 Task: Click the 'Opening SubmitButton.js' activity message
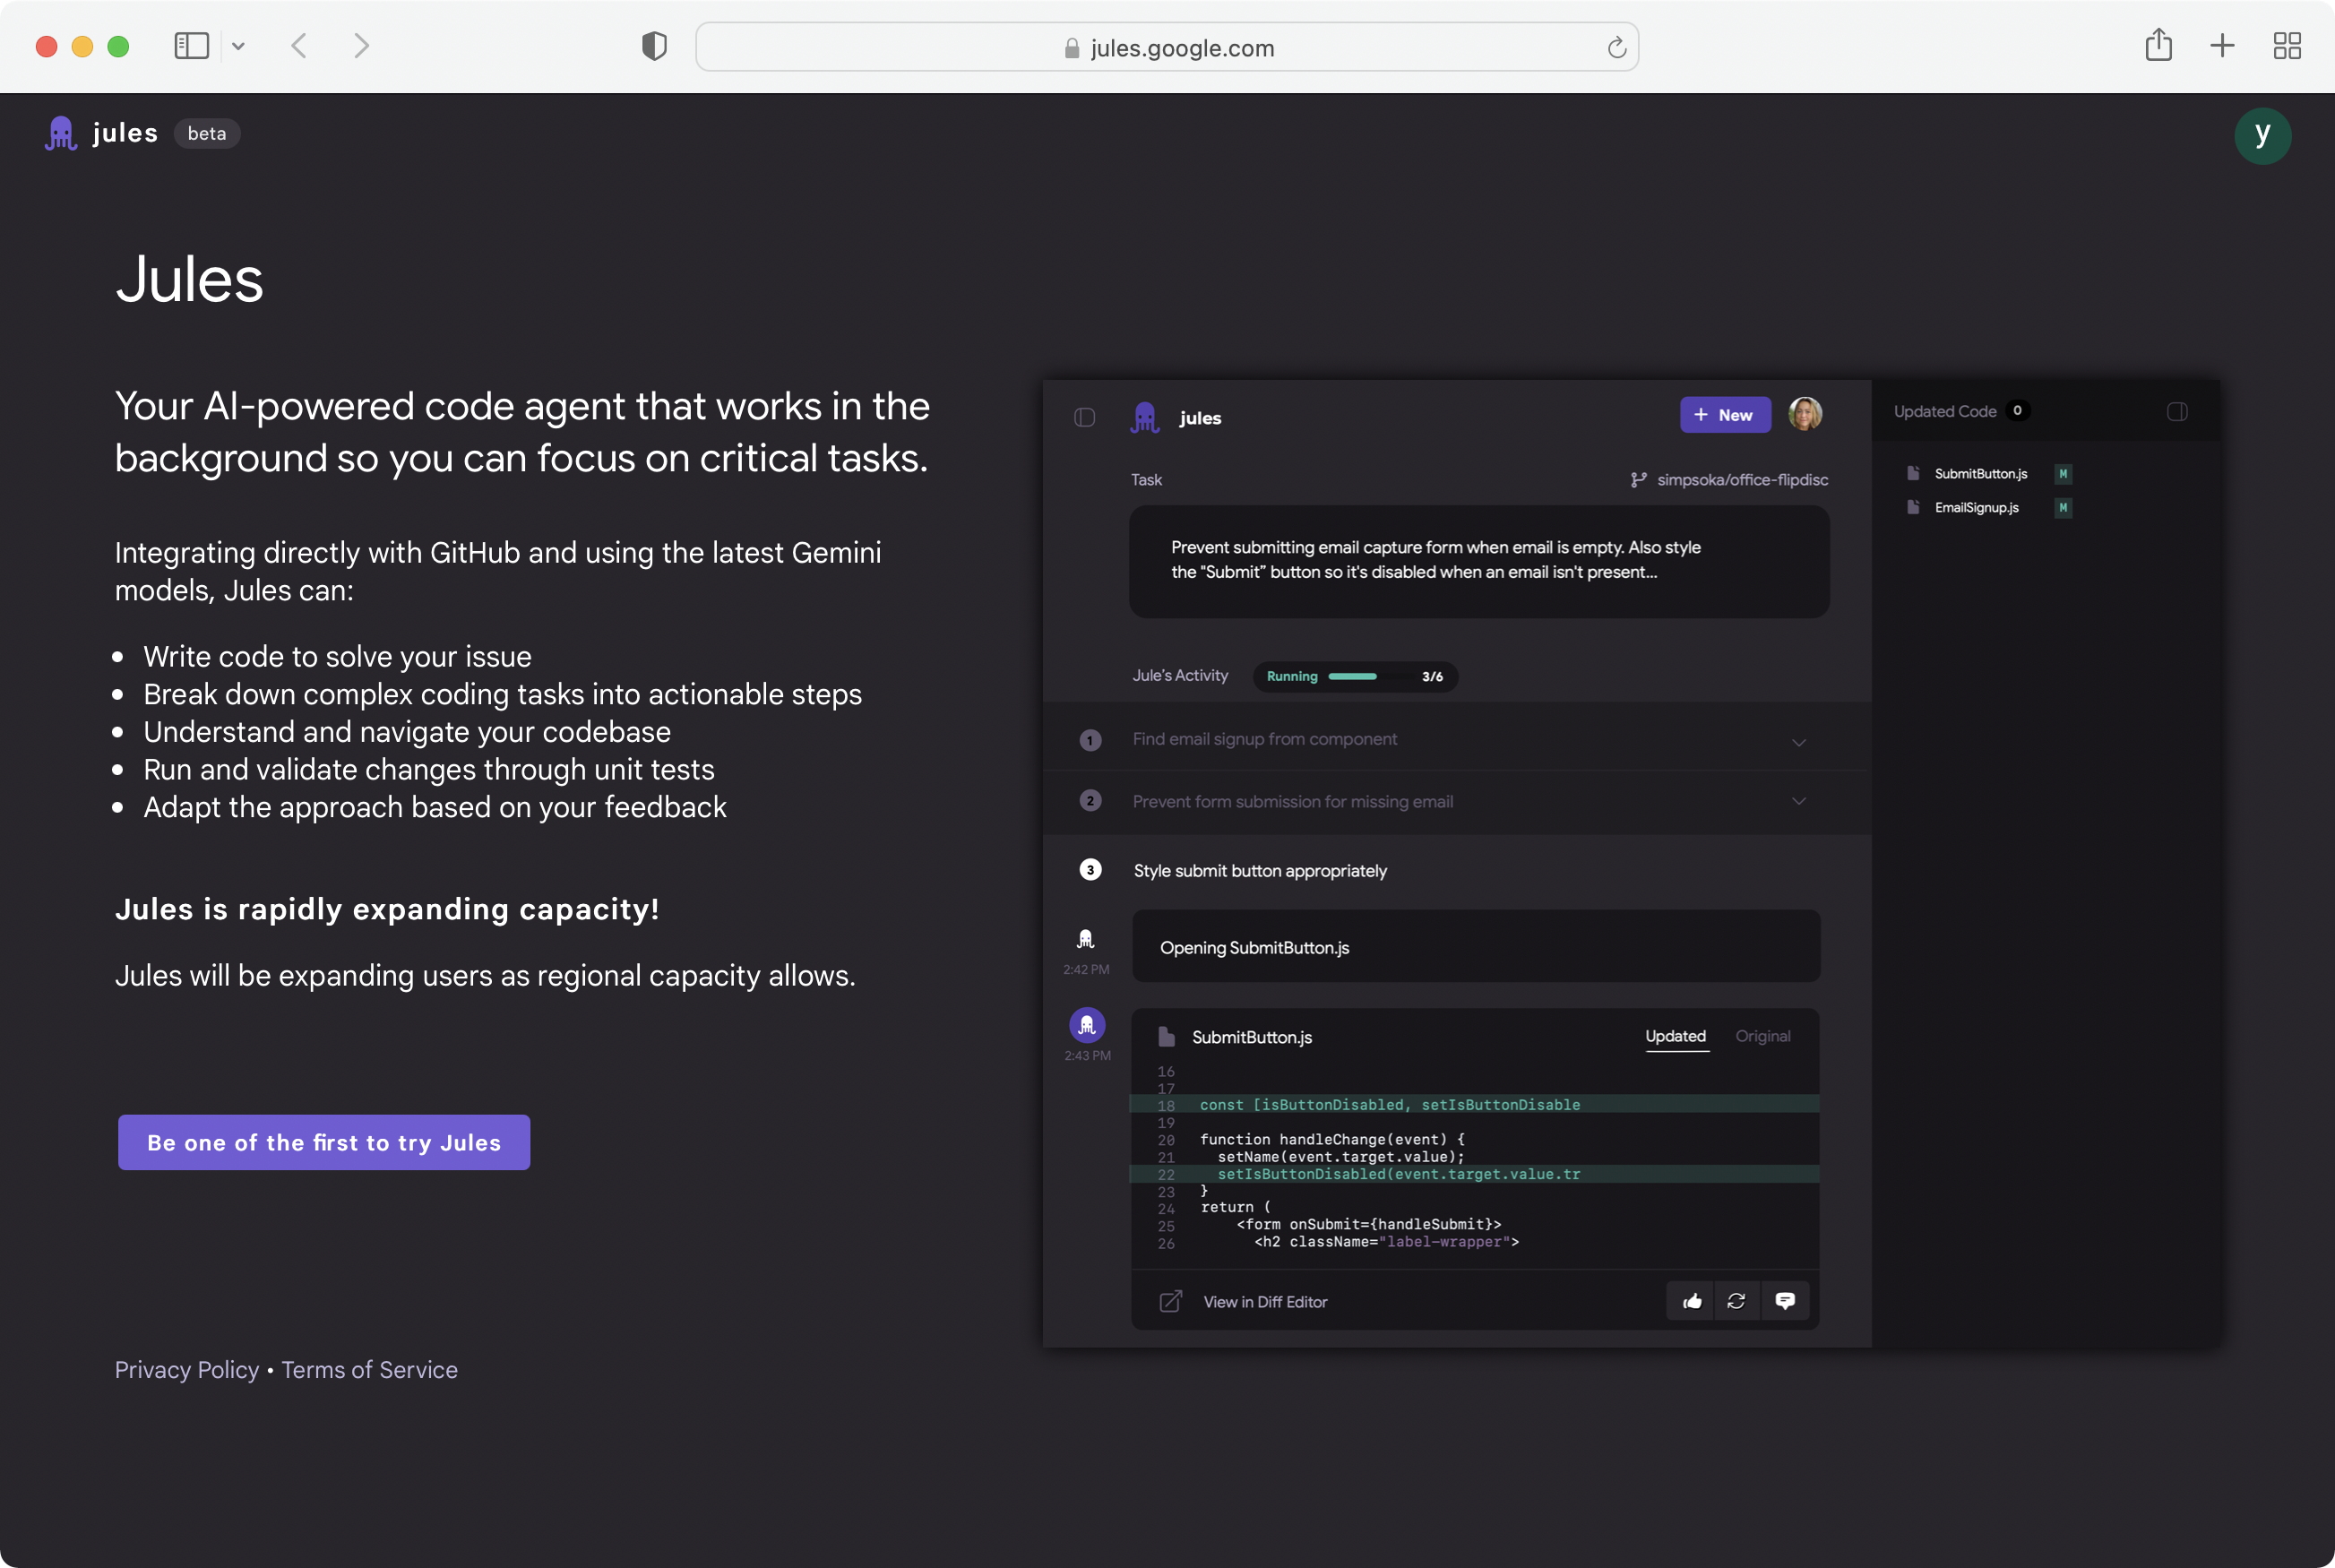click(1476, 946)
